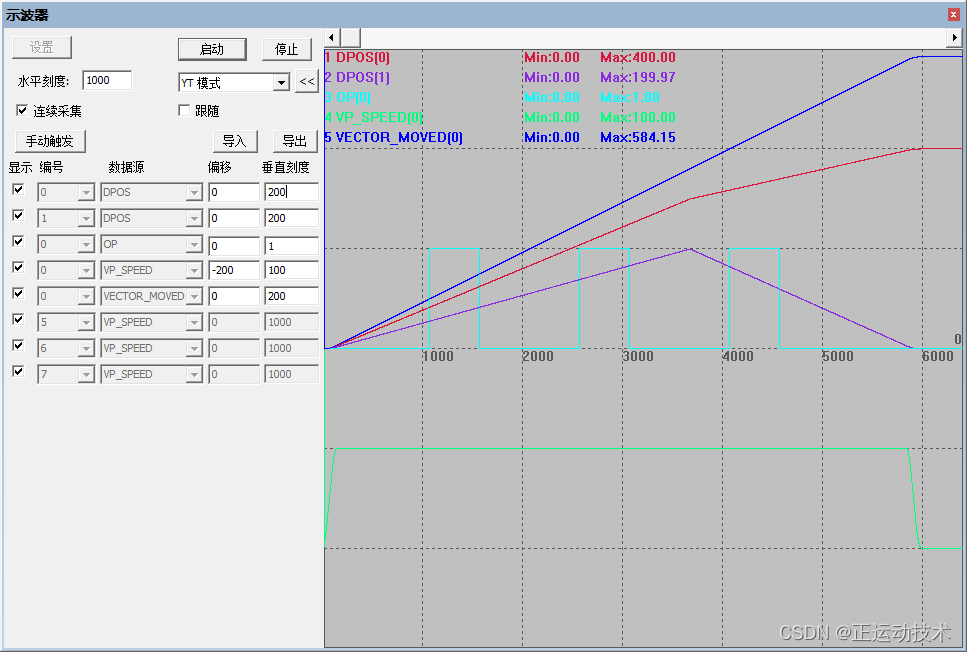Click the 5000 time axis label

[837, 356]
